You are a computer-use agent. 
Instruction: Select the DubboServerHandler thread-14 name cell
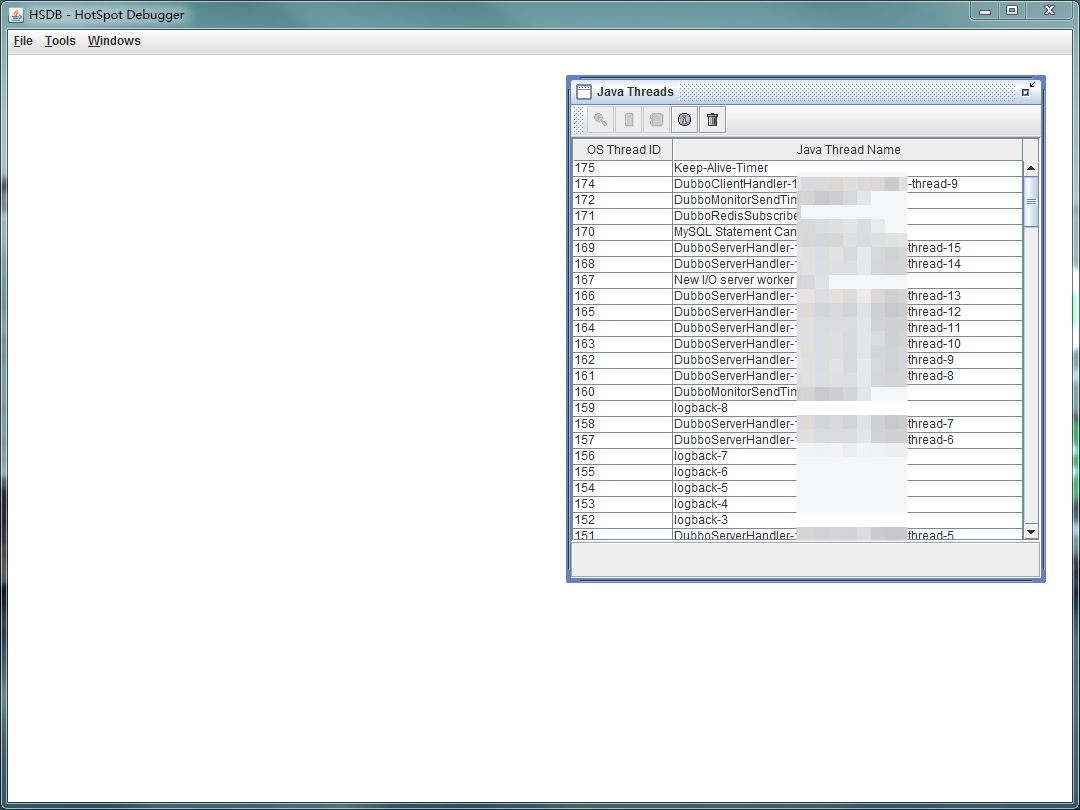(x=848, y=264)
